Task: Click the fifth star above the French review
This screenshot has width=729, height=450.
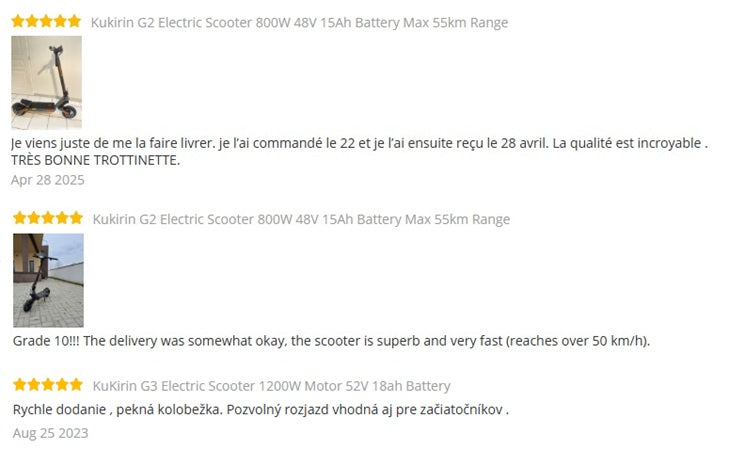Action: pyautogui.click(x=75, y=21)
